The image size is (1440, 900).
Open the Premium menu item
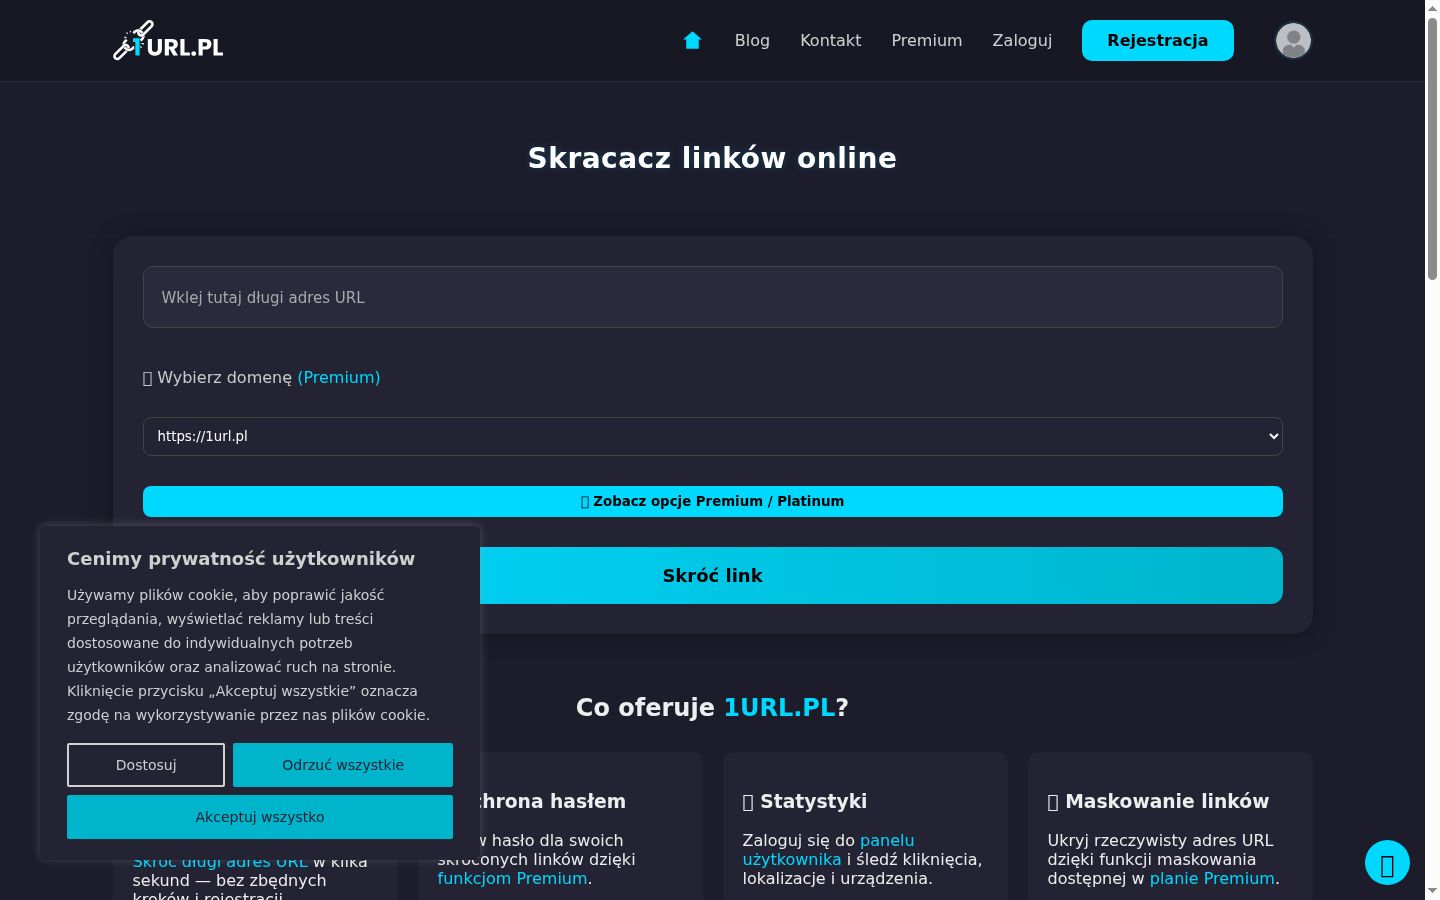(926, 40)
